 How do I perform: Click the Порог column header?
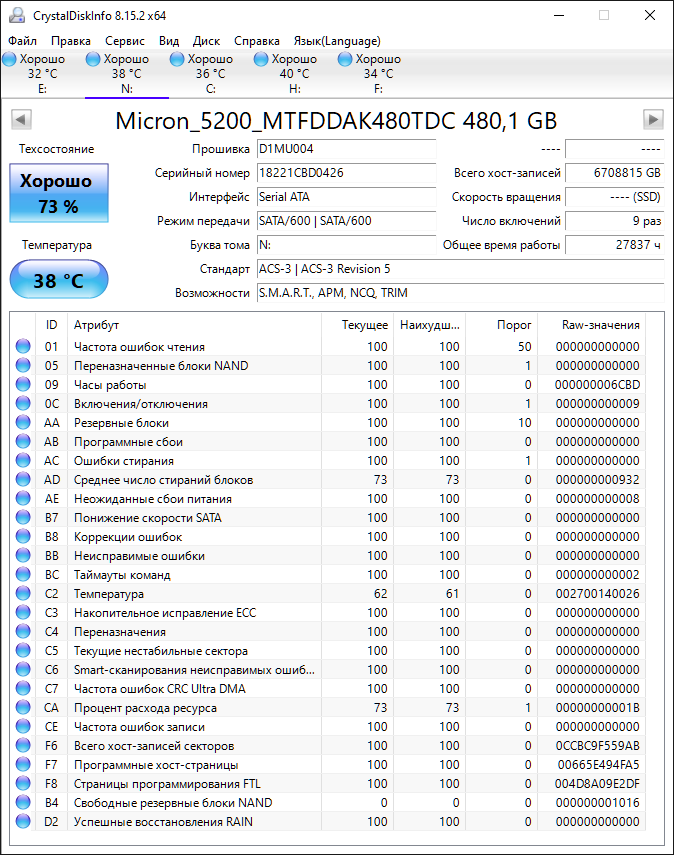click(502, 325)
